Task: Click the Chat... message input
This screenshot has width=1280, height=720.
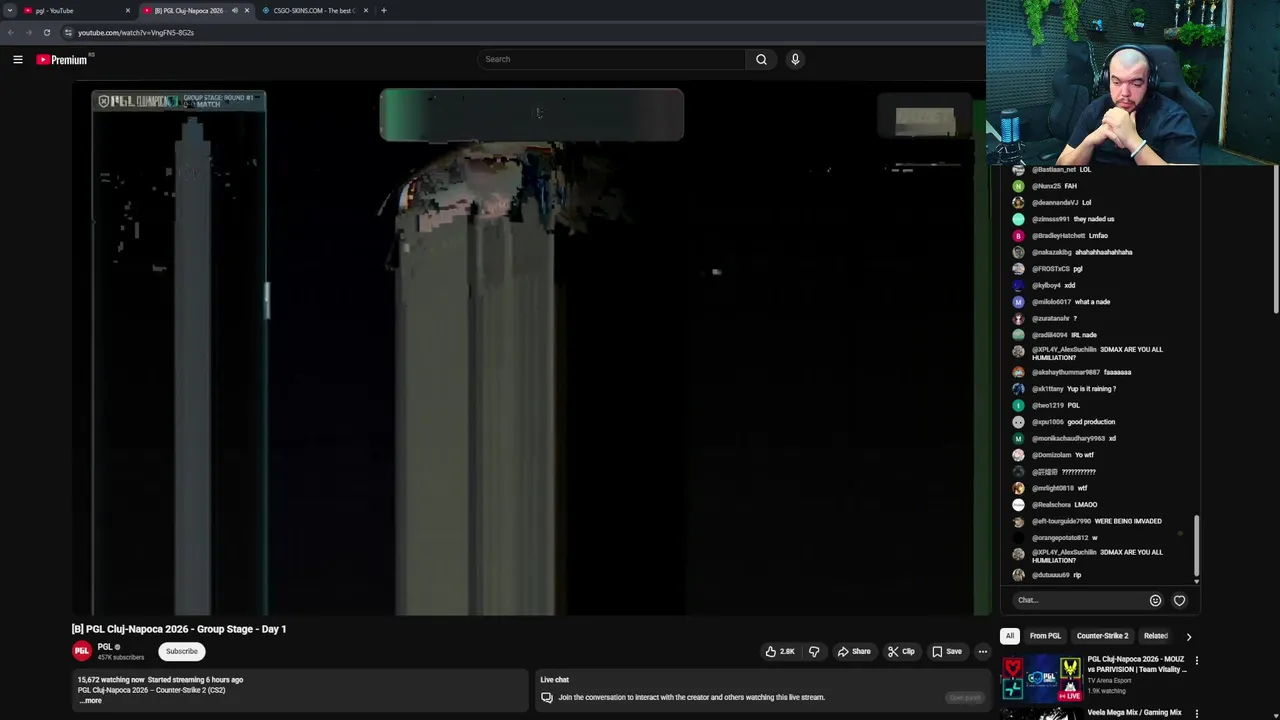Action: (x=1078, y=600)
